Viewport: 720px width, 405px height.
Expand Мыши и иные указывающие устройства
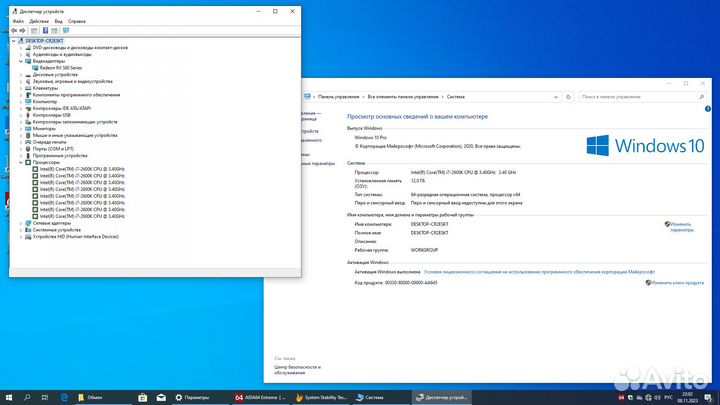(21, 135)
